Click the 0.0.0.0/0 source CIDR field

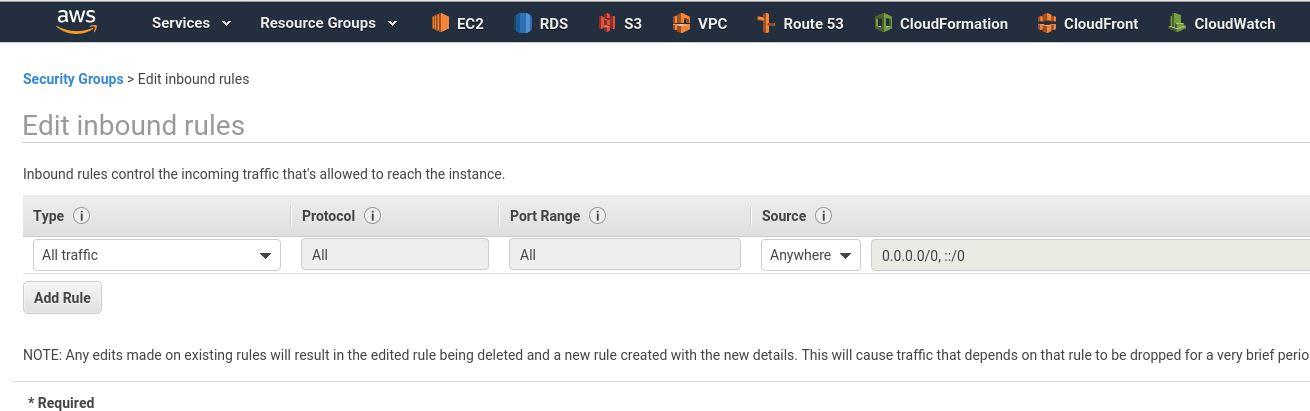[1090, 255]
